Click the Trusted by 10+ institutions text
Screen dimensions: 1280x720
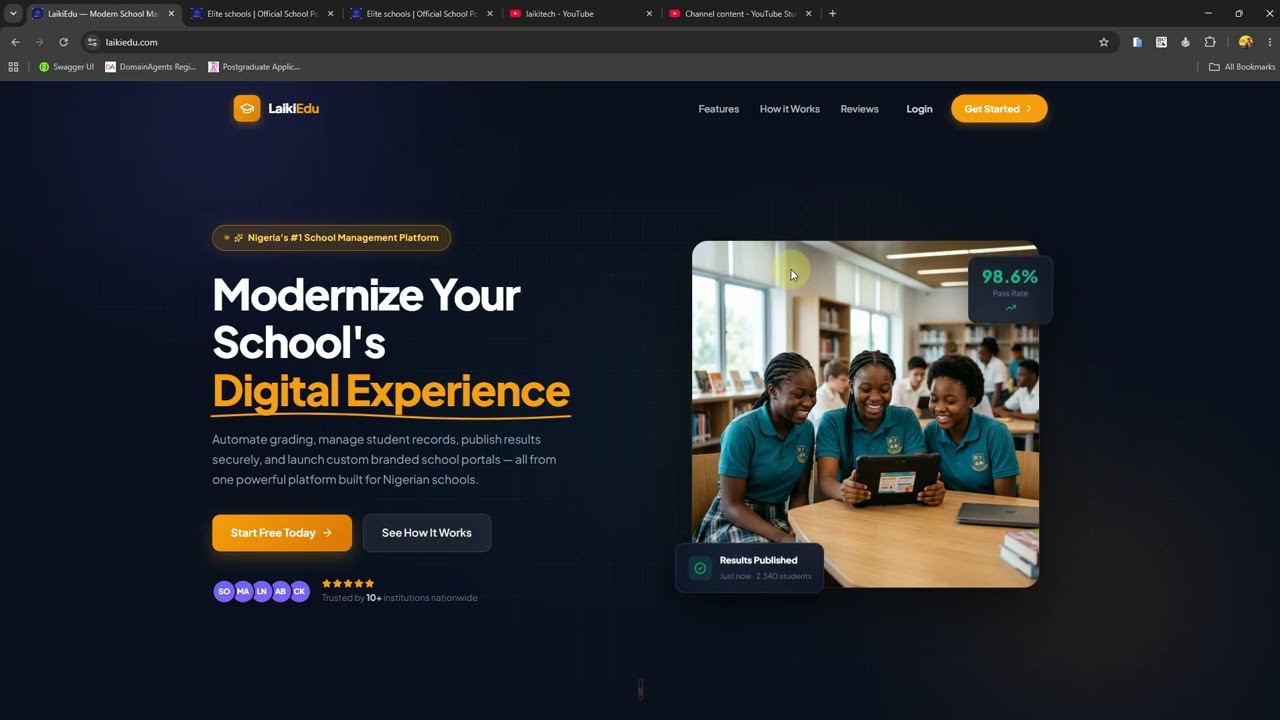[399, 598]
